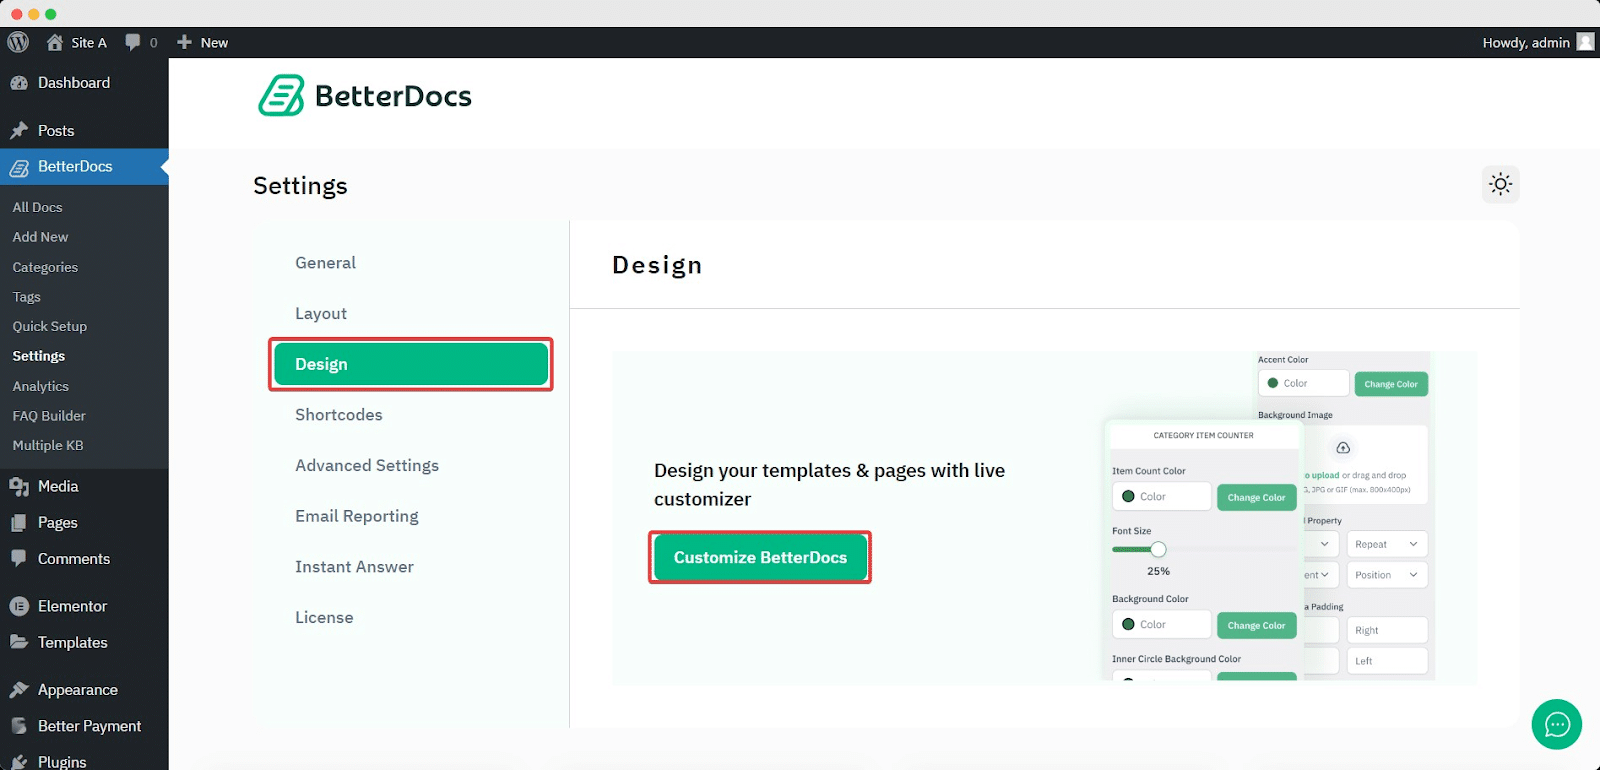Image resolution: width=1600 pixels, height=770 pixels.
Task: Open the Position dropdown in preview
Action: pyautogui.click(x=1387, y=575)
